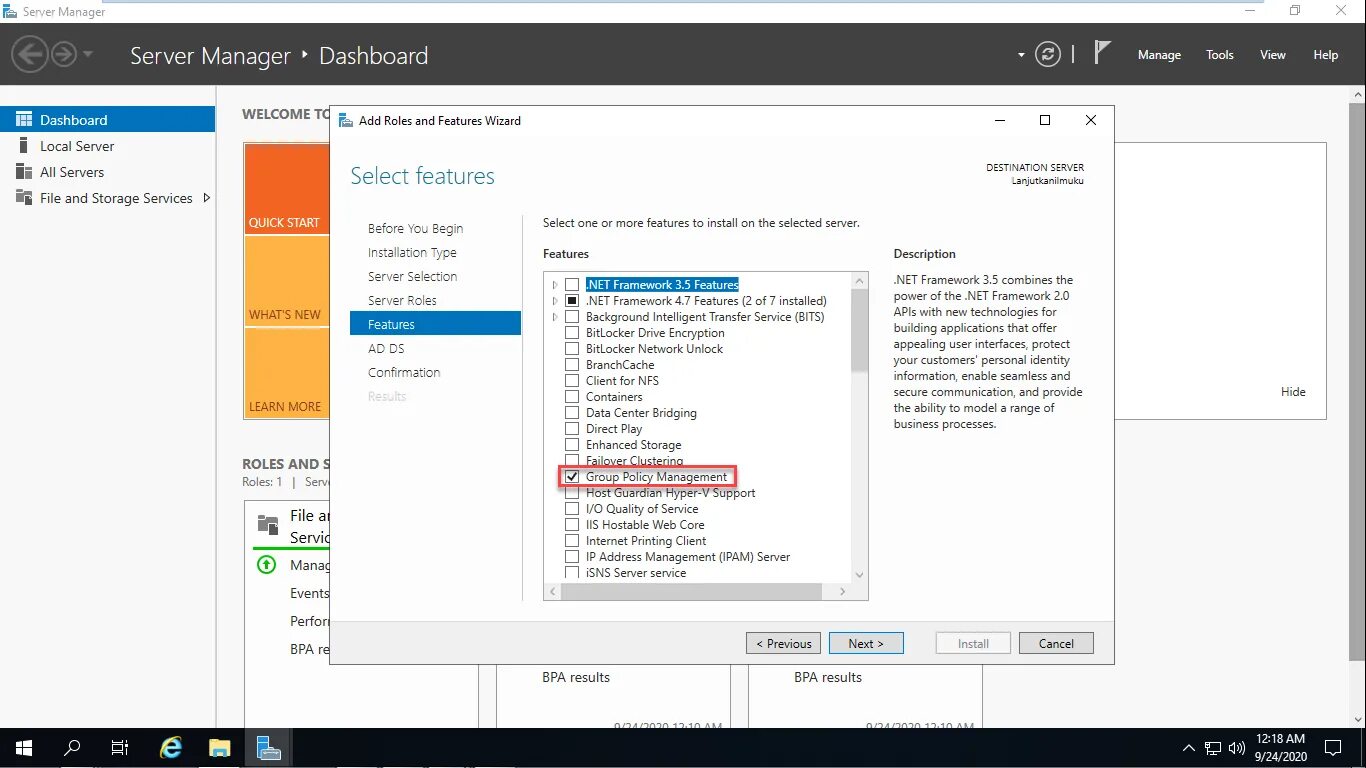
Task: Enable Client for NFS checkbox
Action: click(x=572, y=381)
